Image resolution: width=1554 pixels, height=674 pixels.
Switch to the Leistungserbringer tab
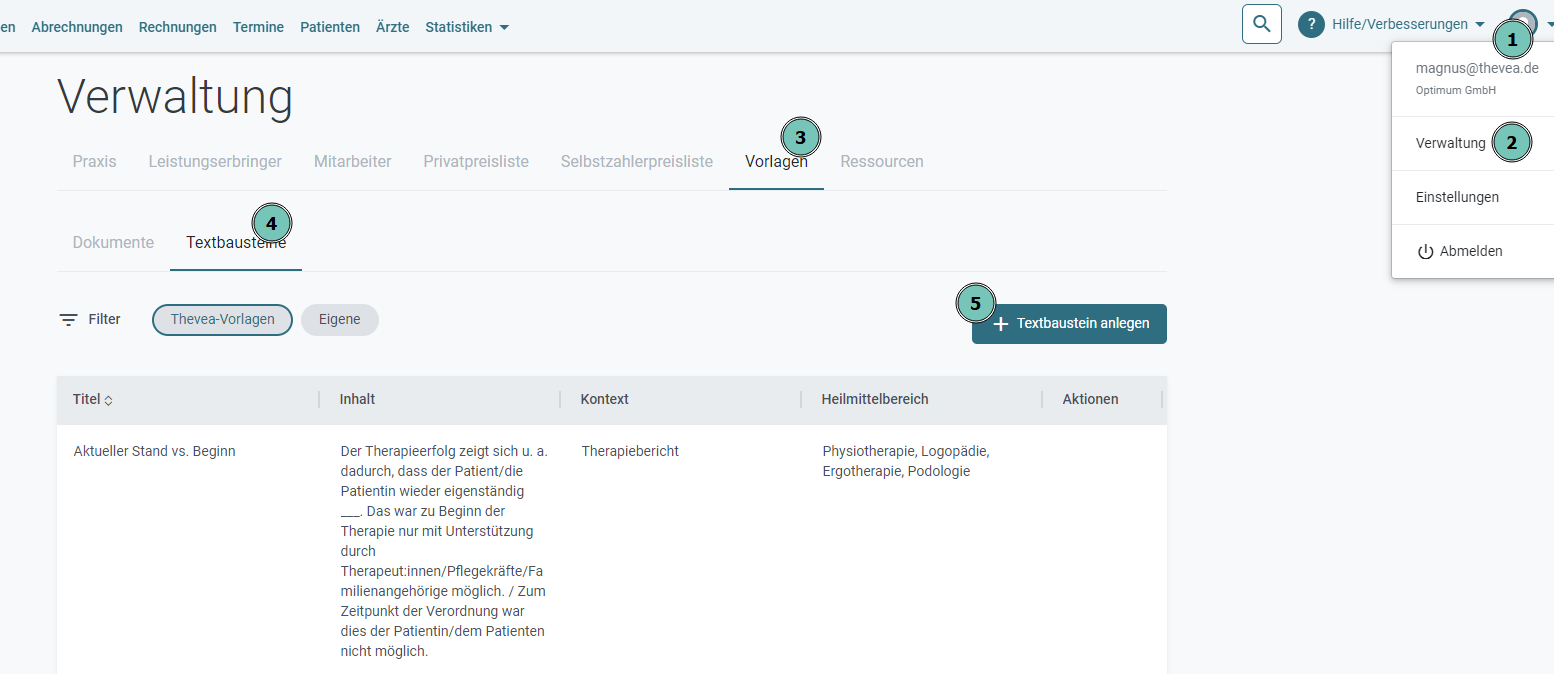[215, 161]
